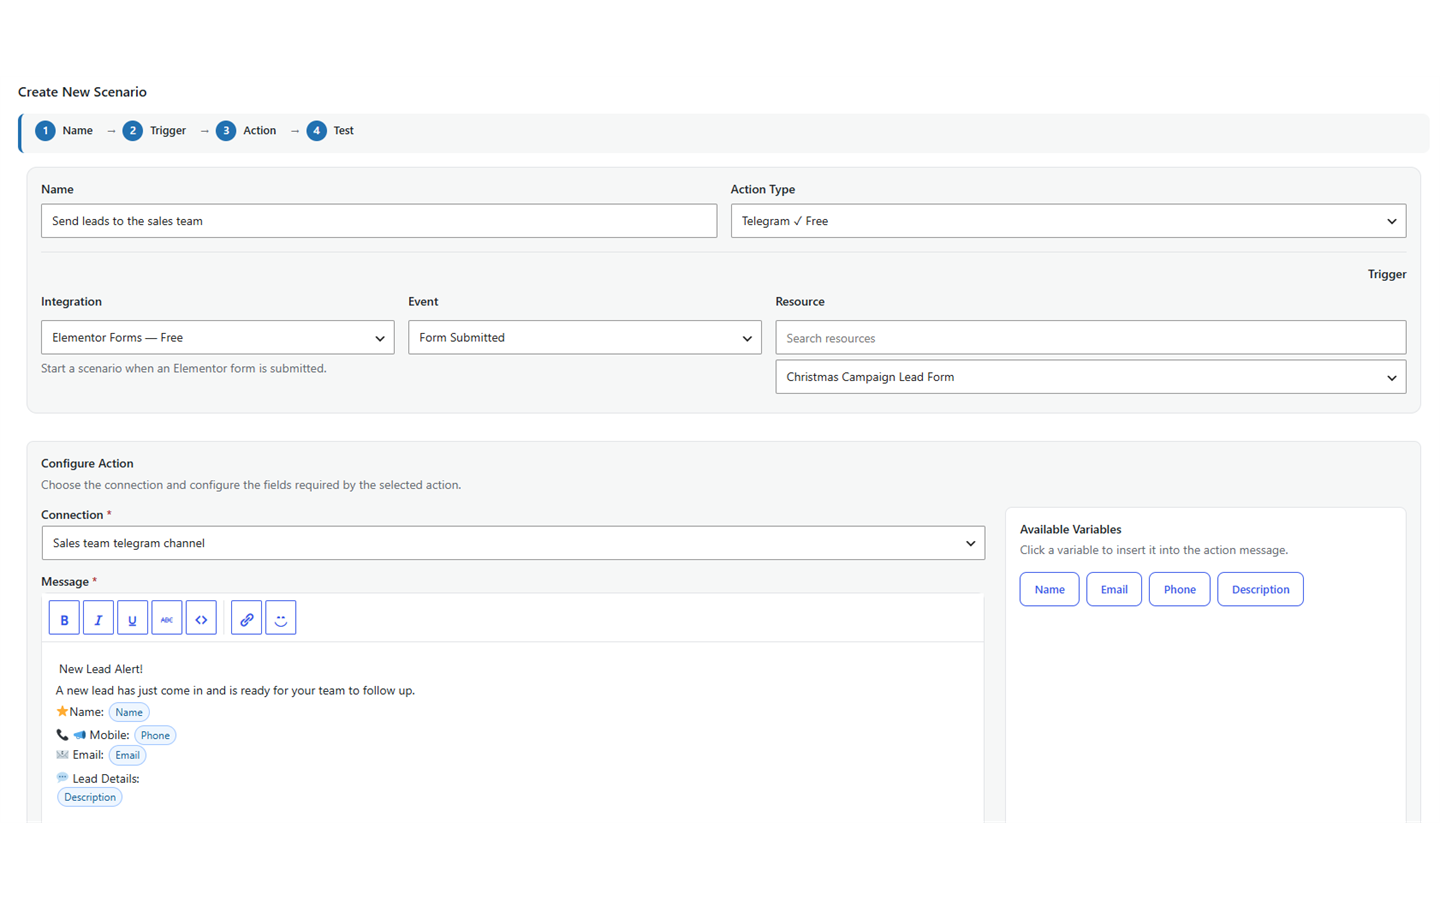This screenshot has width=1440, height=900.
Task: Click the 'Lead Details:' text in message
Action: (x=106, y=778)
